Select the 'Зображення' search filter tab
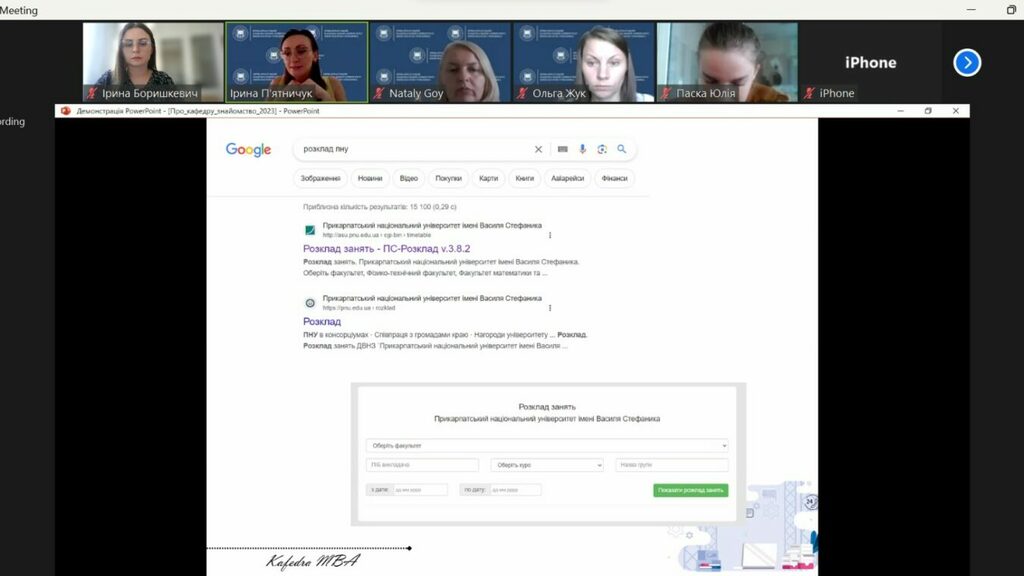This screenshot has height=576, width=1024. pos(320,179)
